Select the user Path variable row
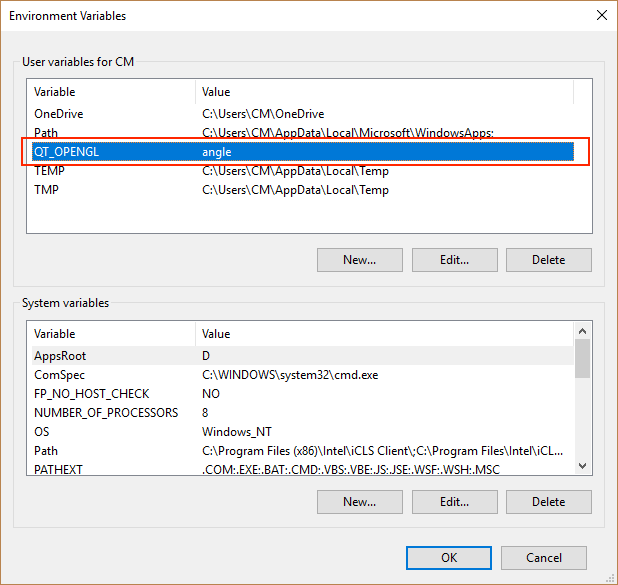The image size is (618, 585). coord(46,133)
